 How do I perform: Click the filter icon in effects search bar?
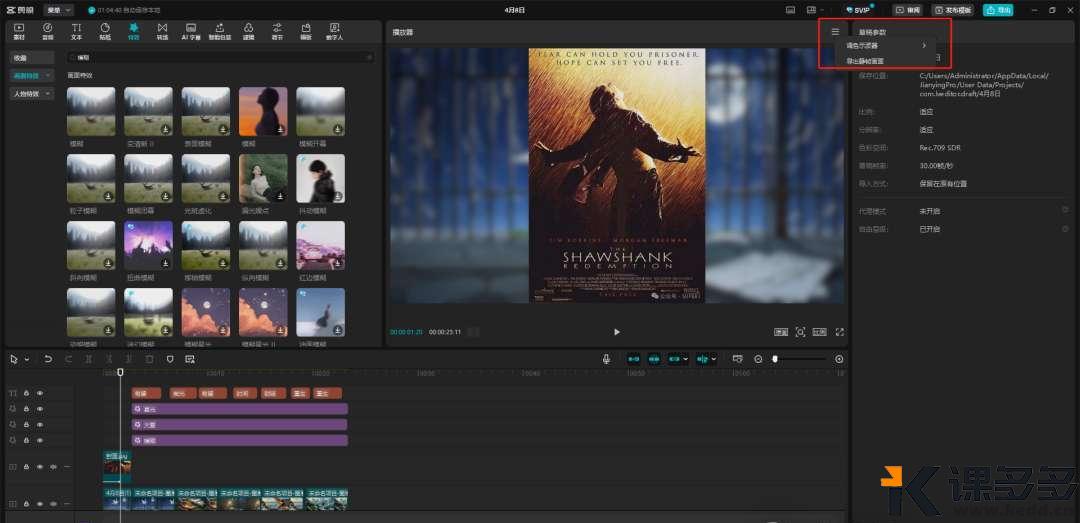pyautogui.click(x=369, y=58)
